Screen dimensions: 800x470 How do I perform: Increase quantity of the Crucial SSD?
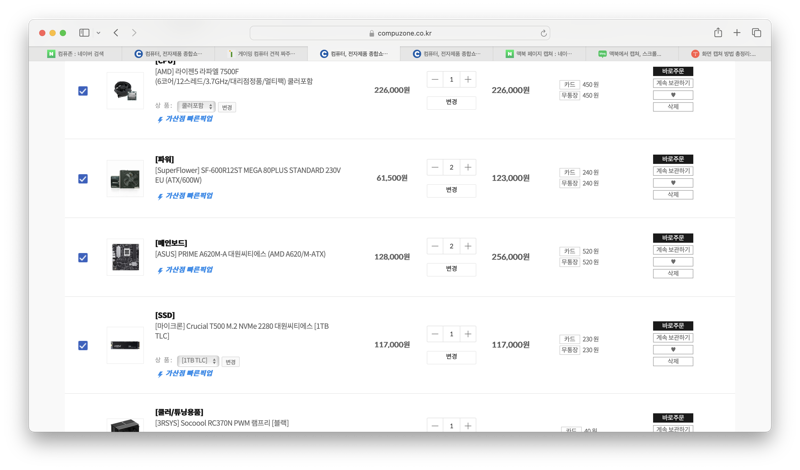coord(468,334)
